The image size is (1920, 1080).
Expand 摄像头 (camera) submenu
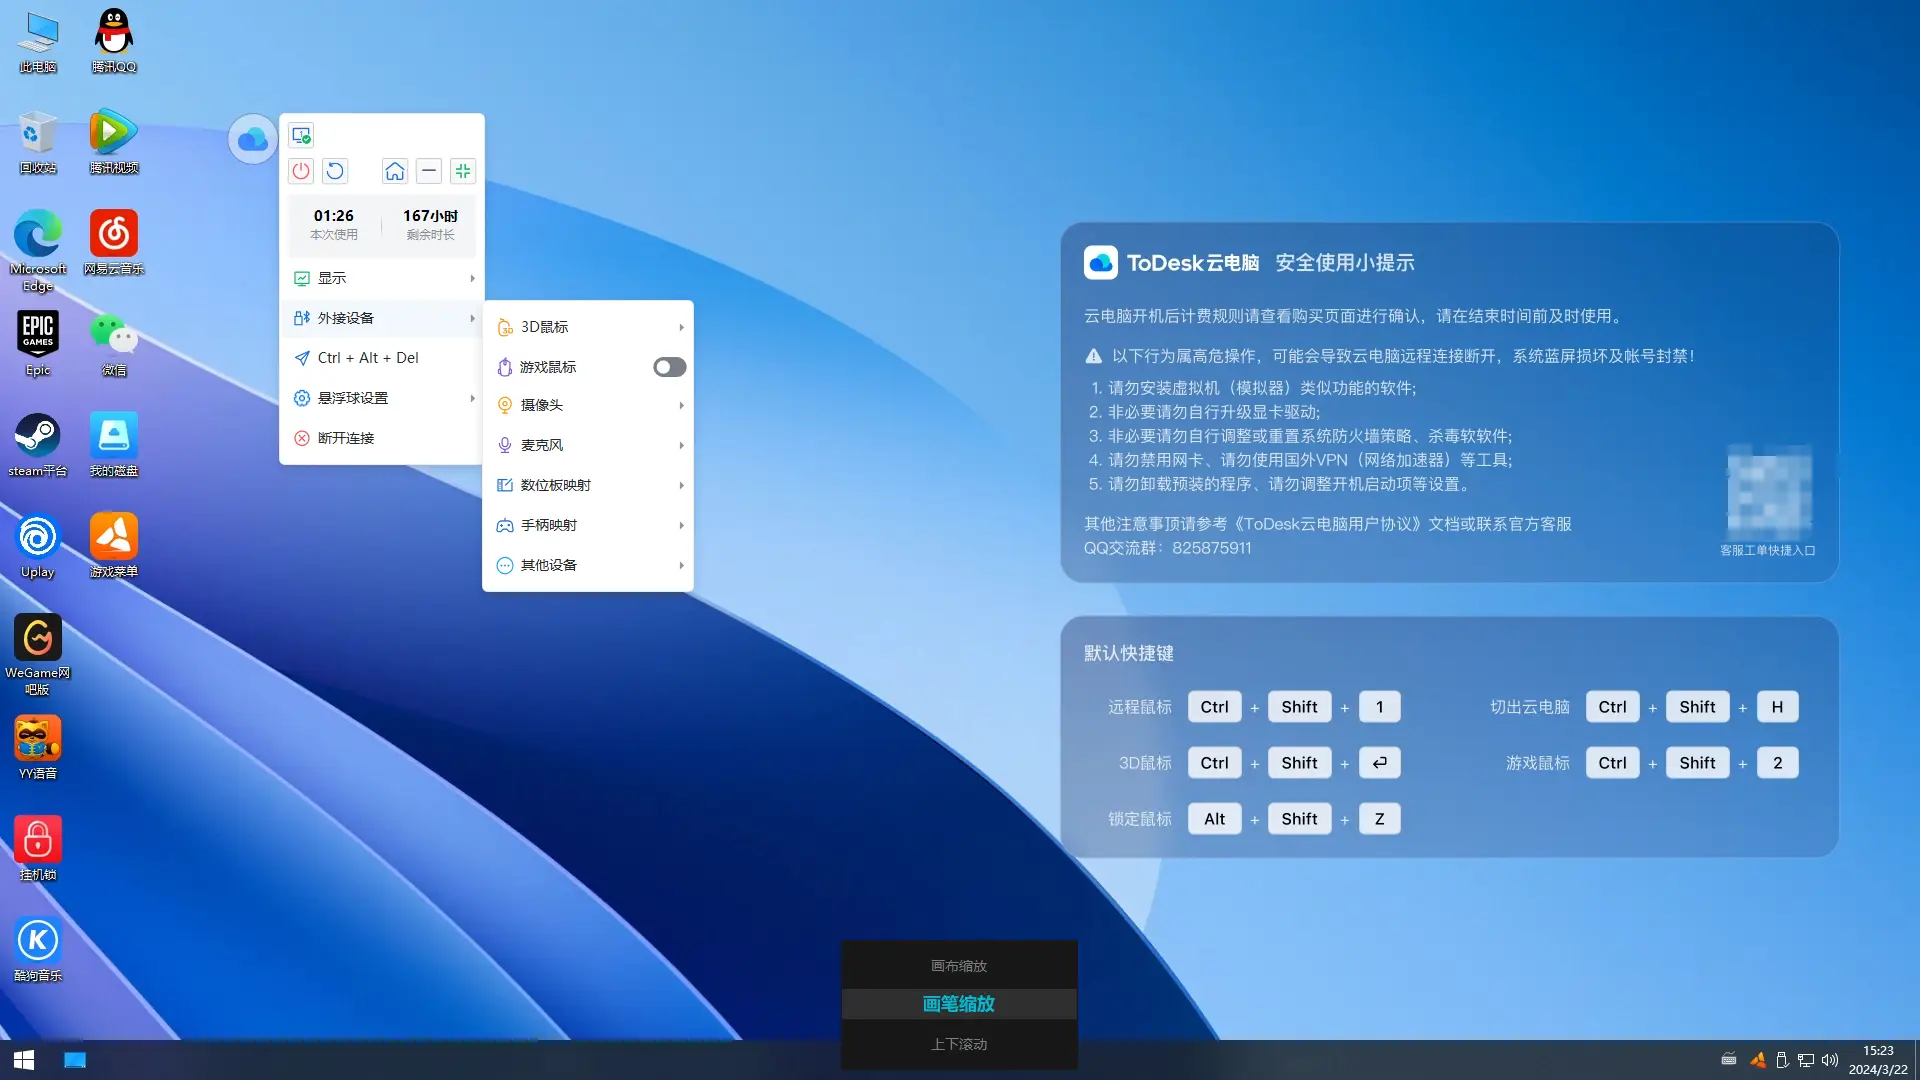(589, 405)
